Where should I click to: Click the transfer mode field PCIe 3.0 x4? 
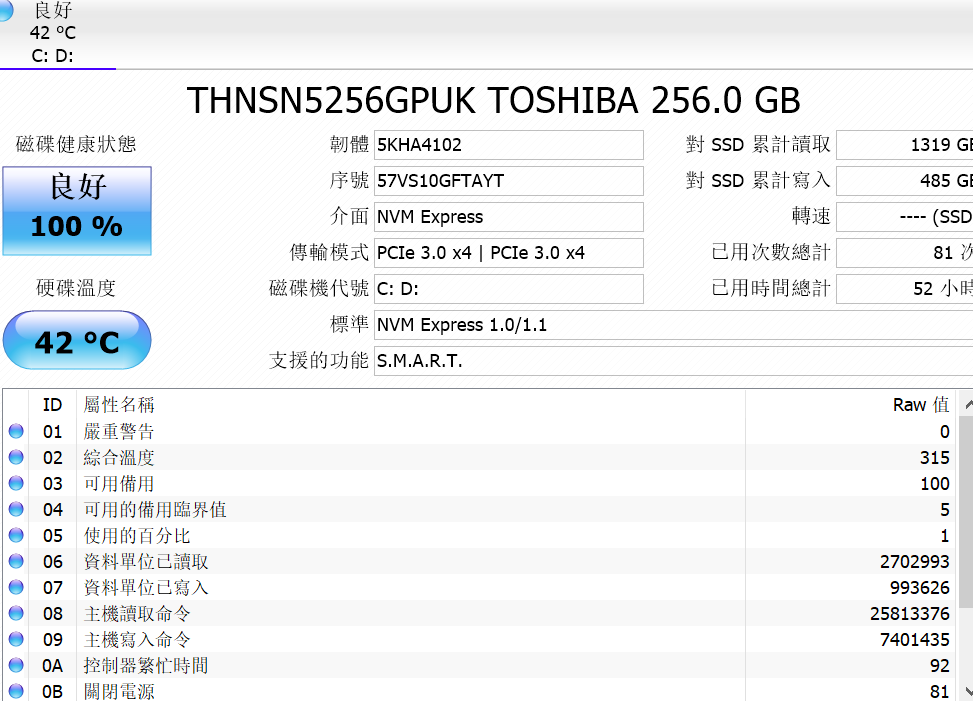tap(509, 253)
